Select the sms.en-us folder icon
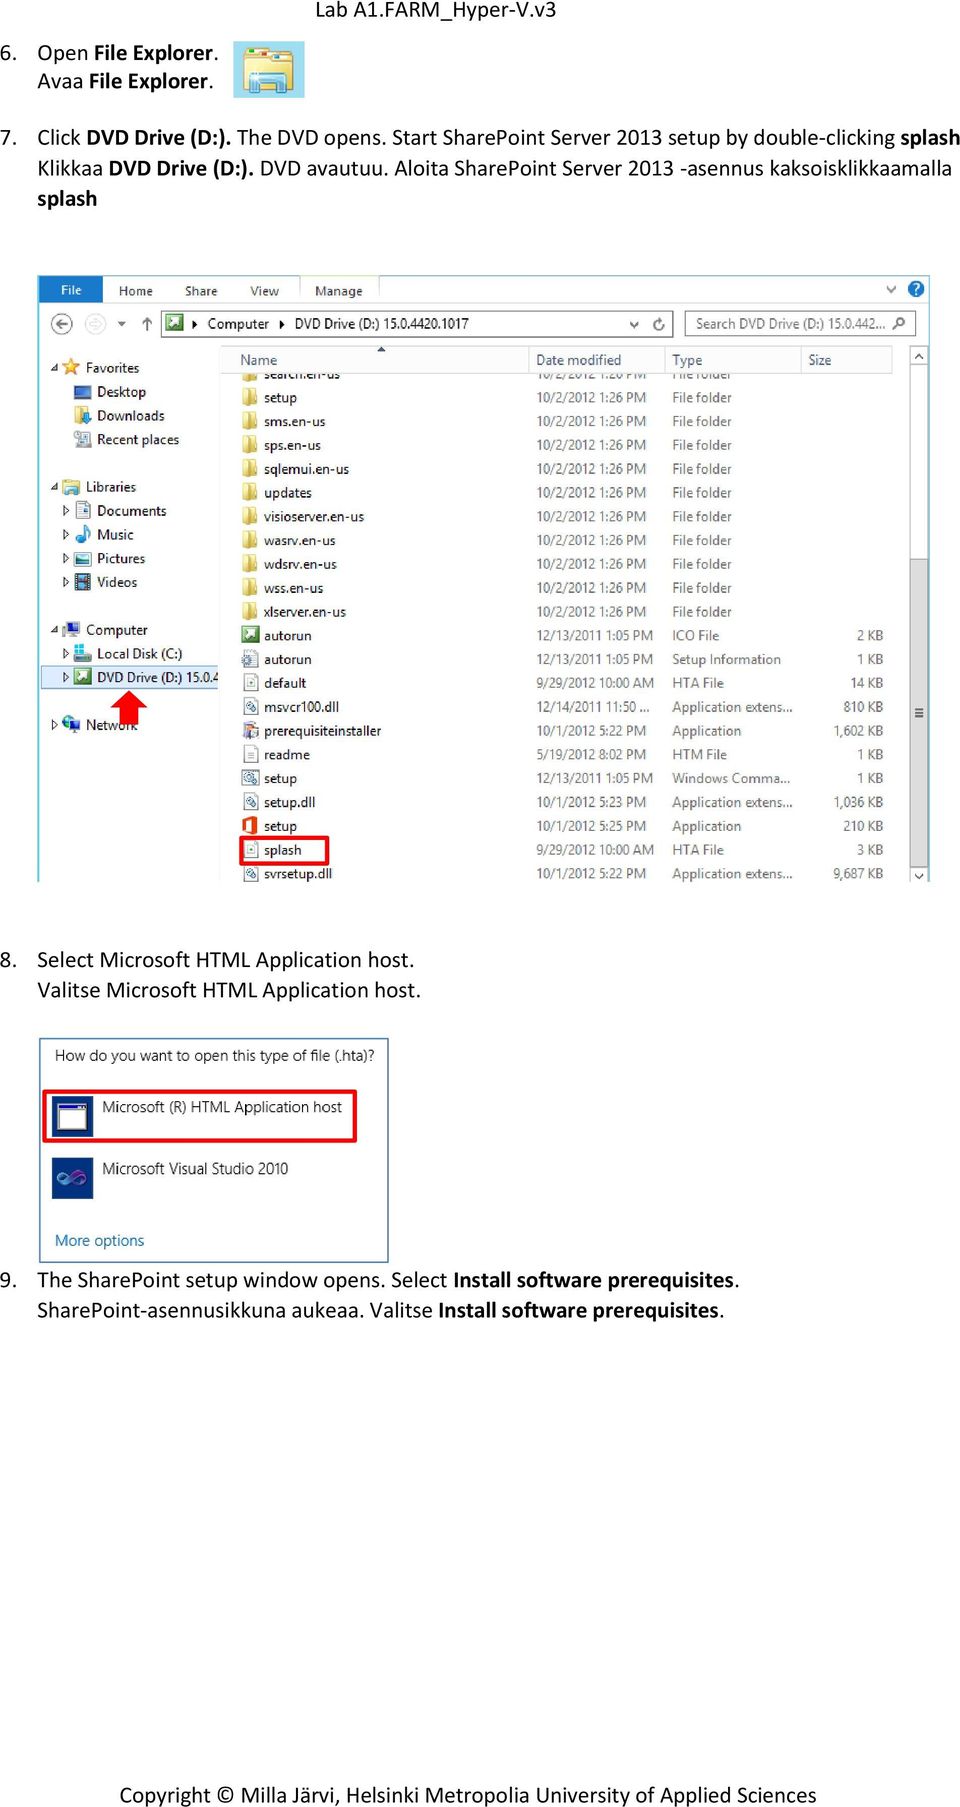The image size is (960, 1807). [x=250, y=421]
